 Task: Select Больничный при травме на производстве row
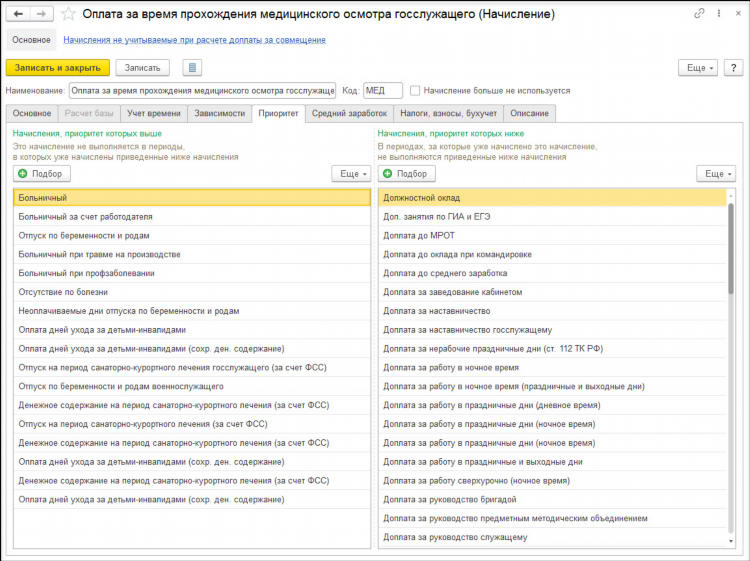point(192,254)
